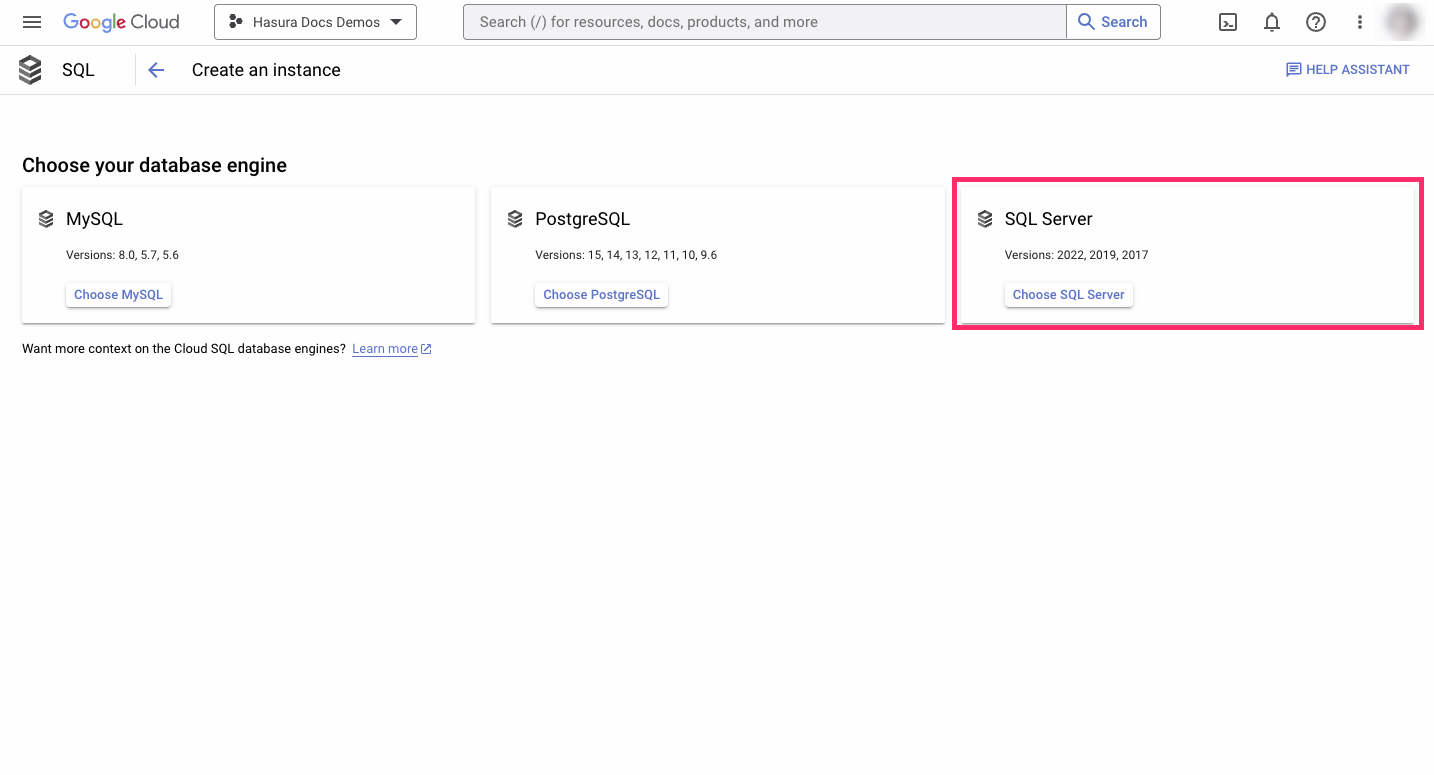Click 'Versions: 8.0, 5.7, 5.6' text
This screenshot has height=775, width=1434.
(122, 255)
